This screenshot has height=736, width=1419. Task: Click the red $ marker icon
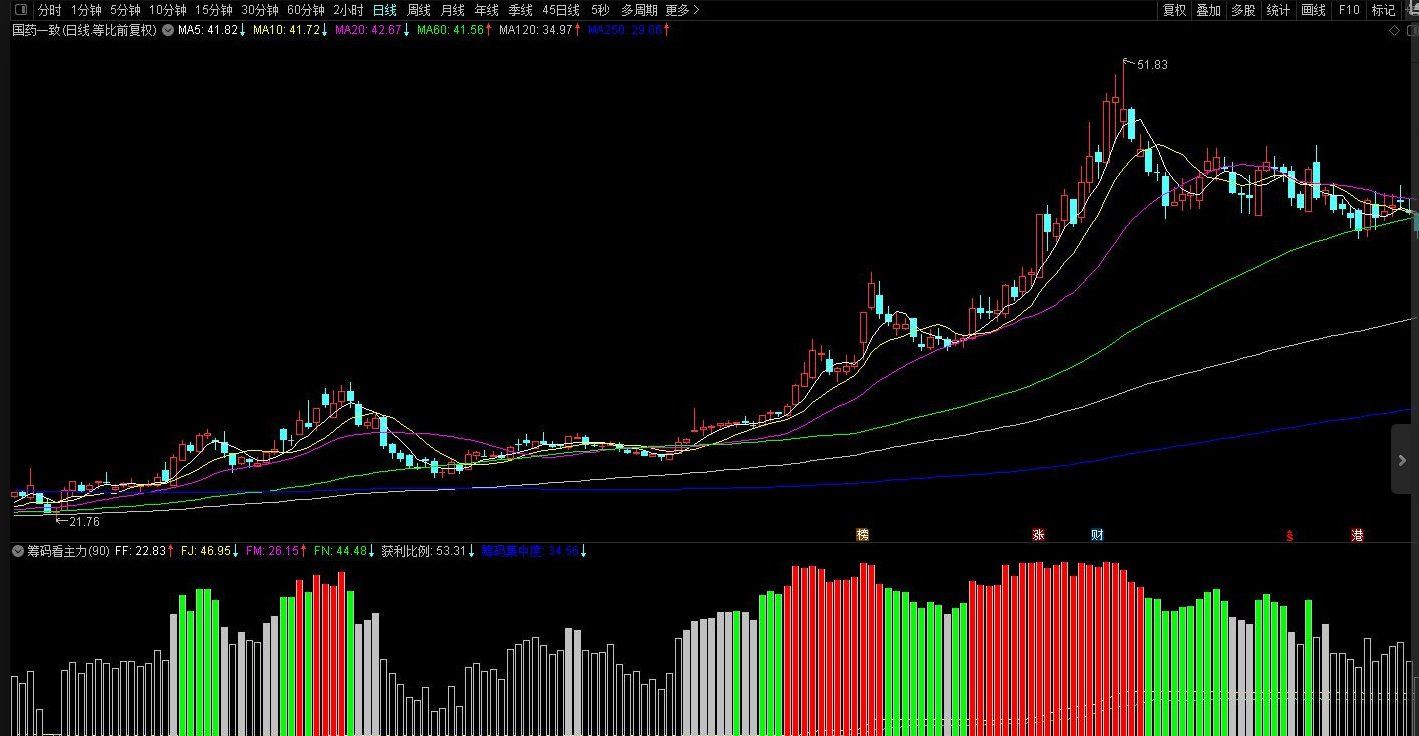(x=1290, y=535)
